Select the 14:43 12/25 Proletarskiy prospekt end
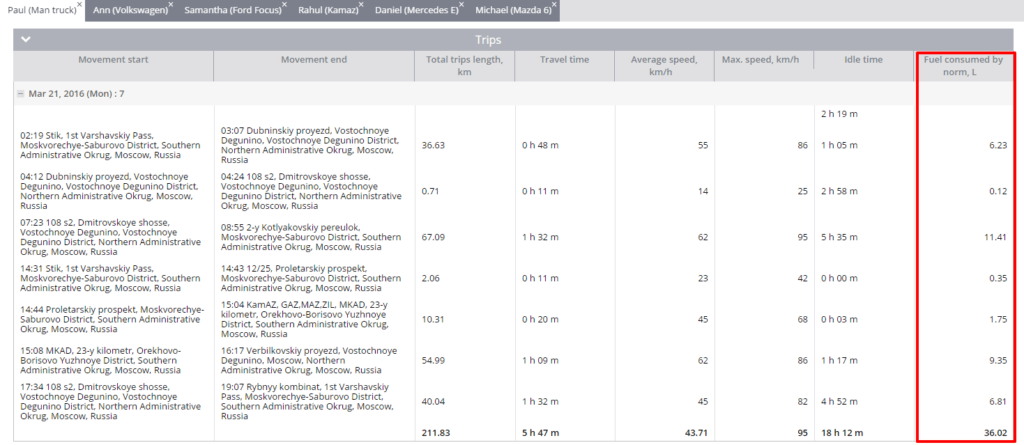 pos(310,278)
